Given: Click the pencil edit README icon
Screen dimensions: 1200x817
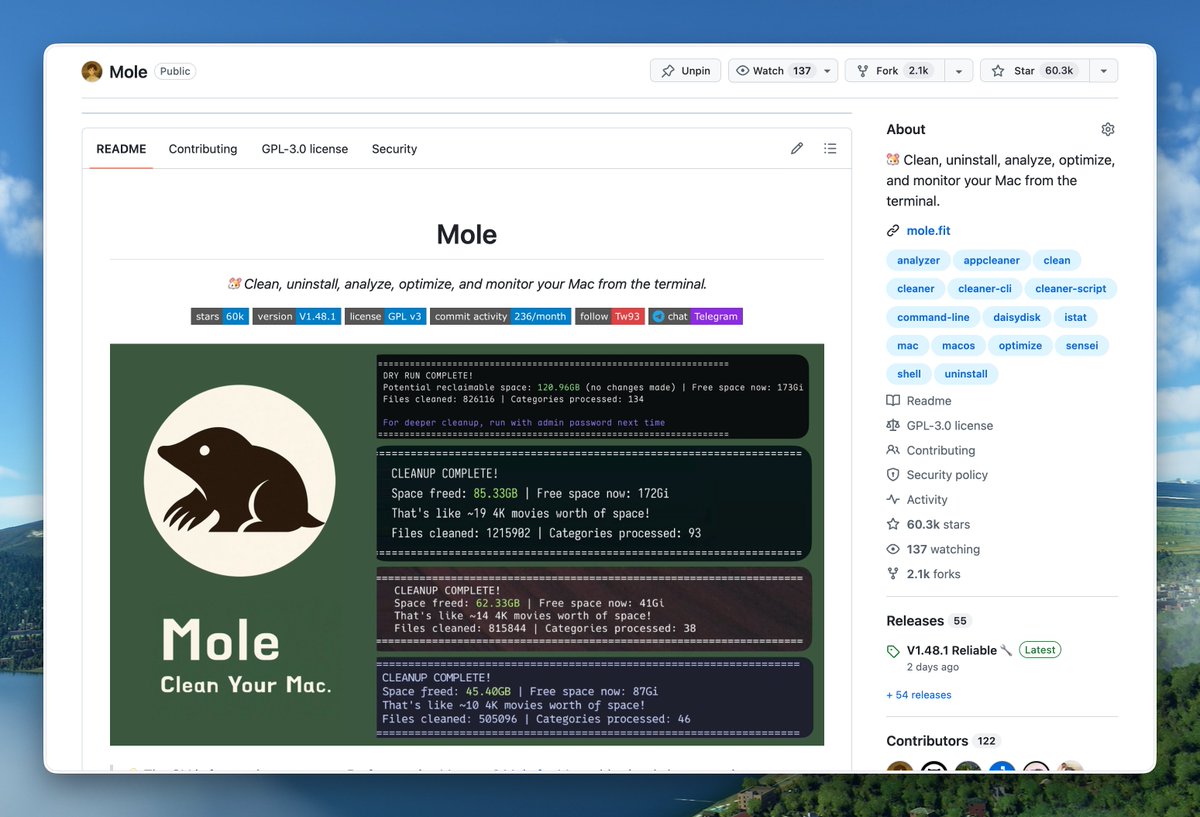Looking at the screenshot, I should [x=797, y=148].
